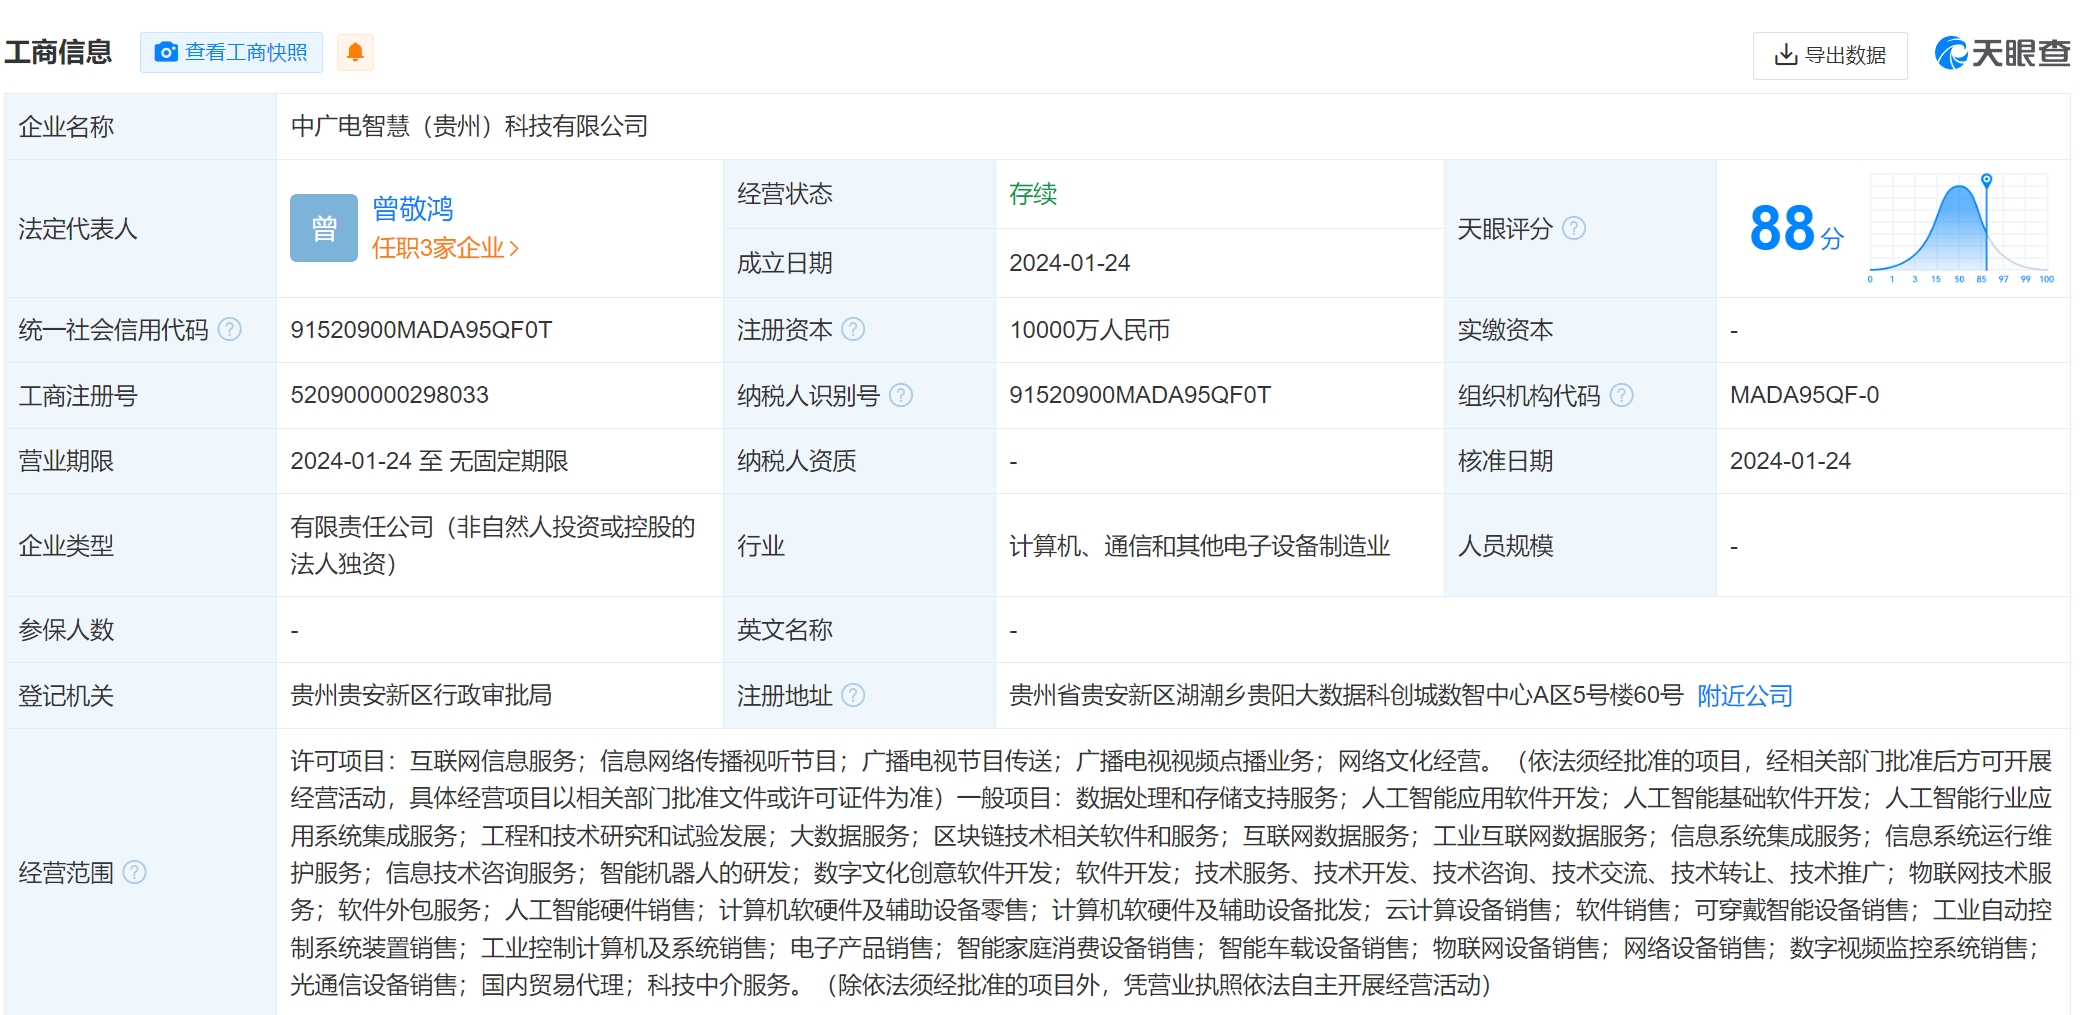Open the business snapshot via 查看工商快照

231,52
